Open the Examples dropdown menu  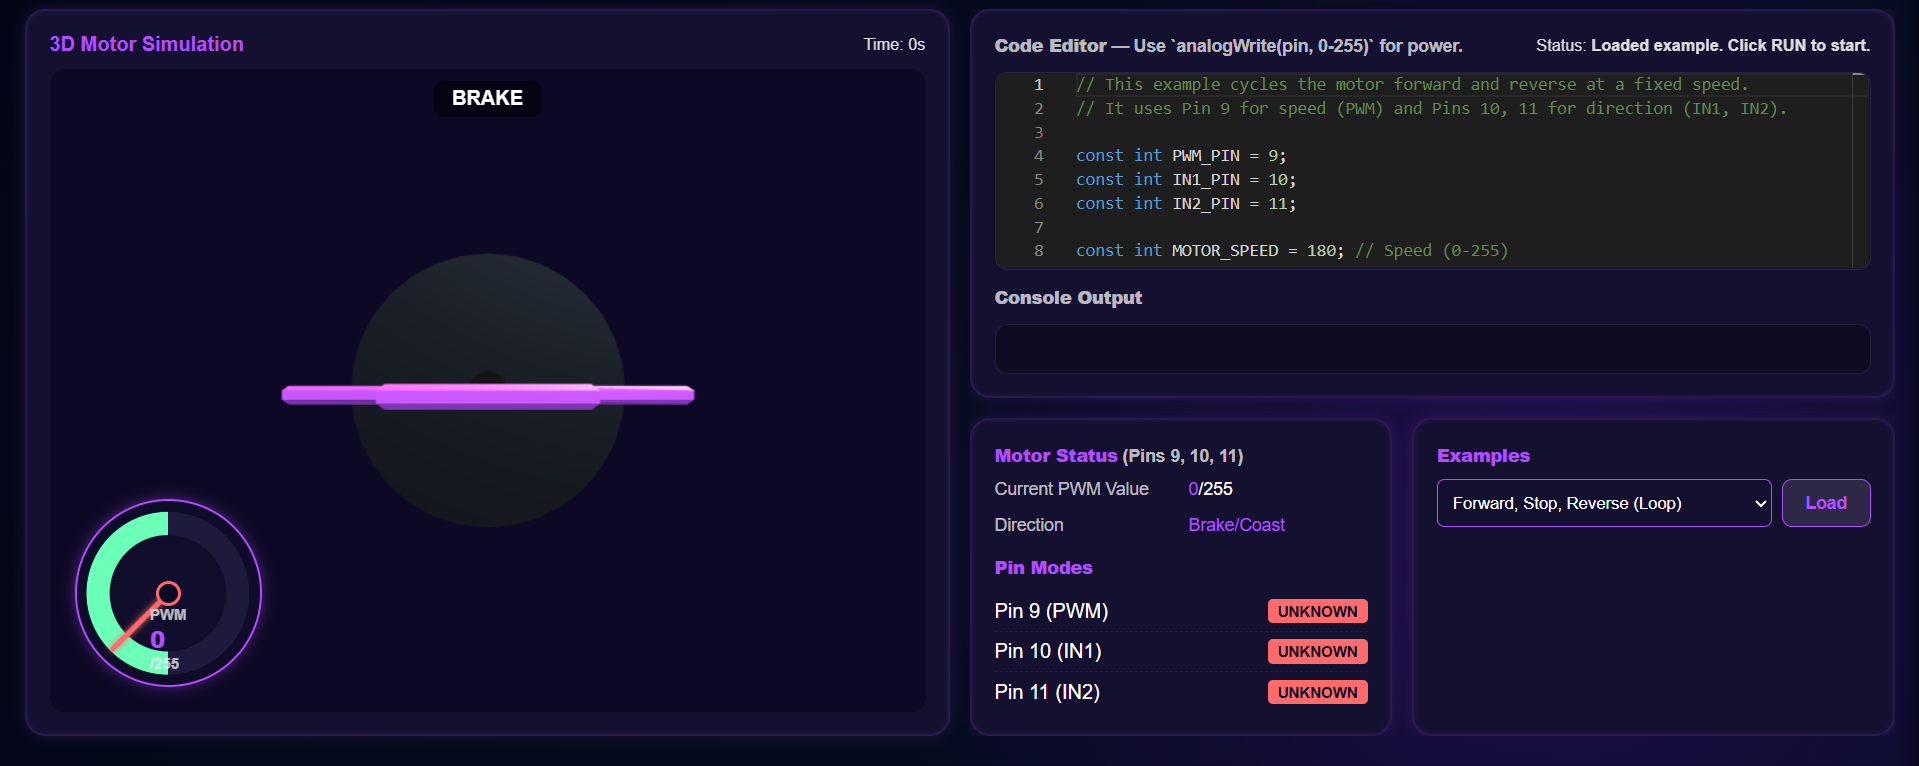point(1603,503)
